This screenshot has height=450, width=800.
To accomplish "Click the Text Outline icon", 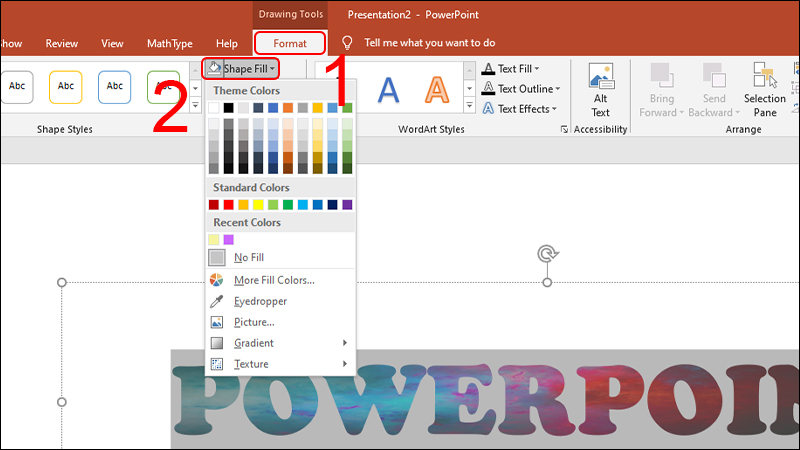I will click(488, 88).
